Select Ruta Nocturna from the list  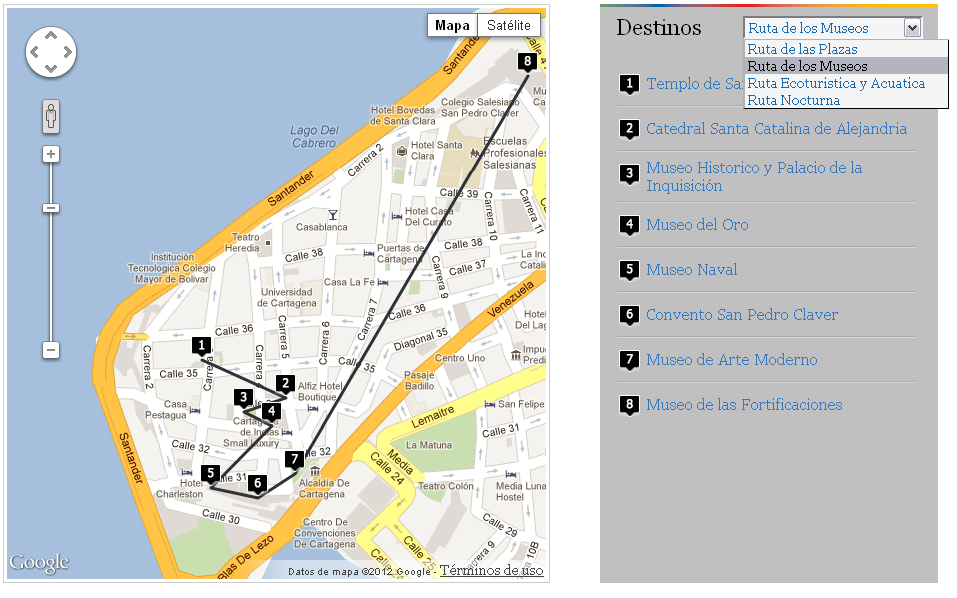click(x=794, y=100)
